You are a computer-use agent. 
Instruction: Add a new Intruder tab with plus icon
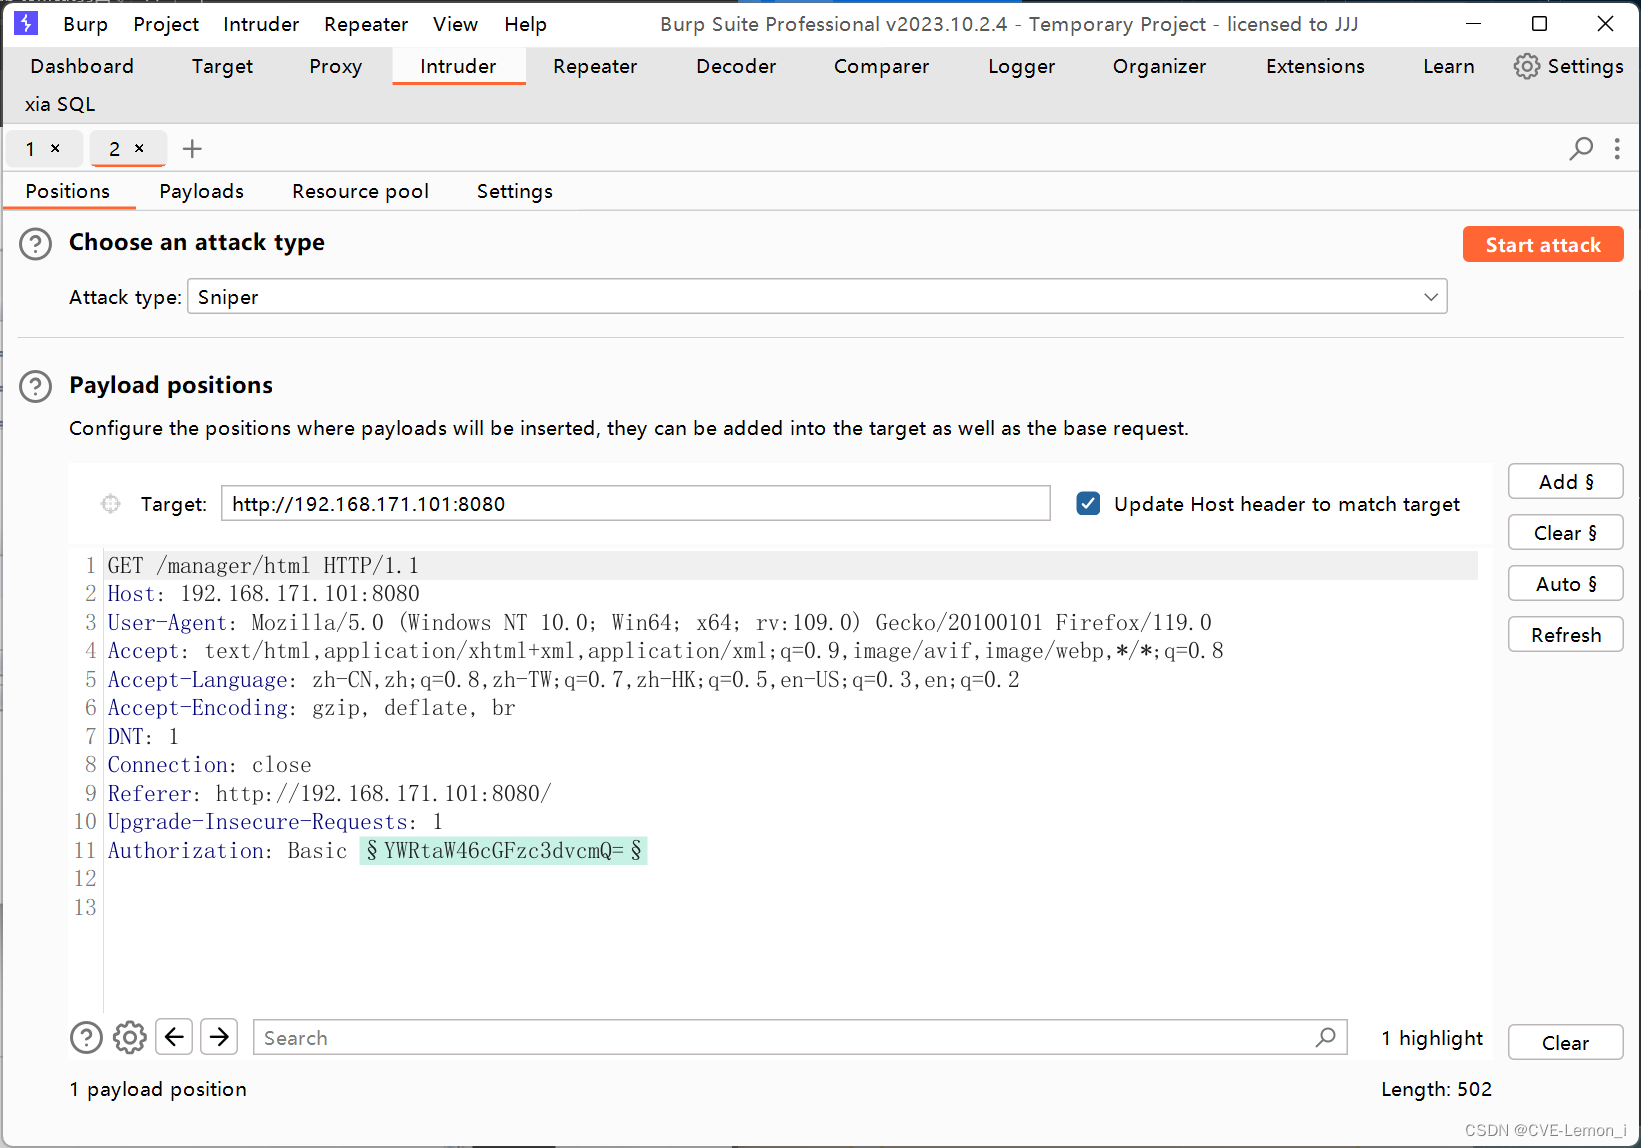(192, 149)
